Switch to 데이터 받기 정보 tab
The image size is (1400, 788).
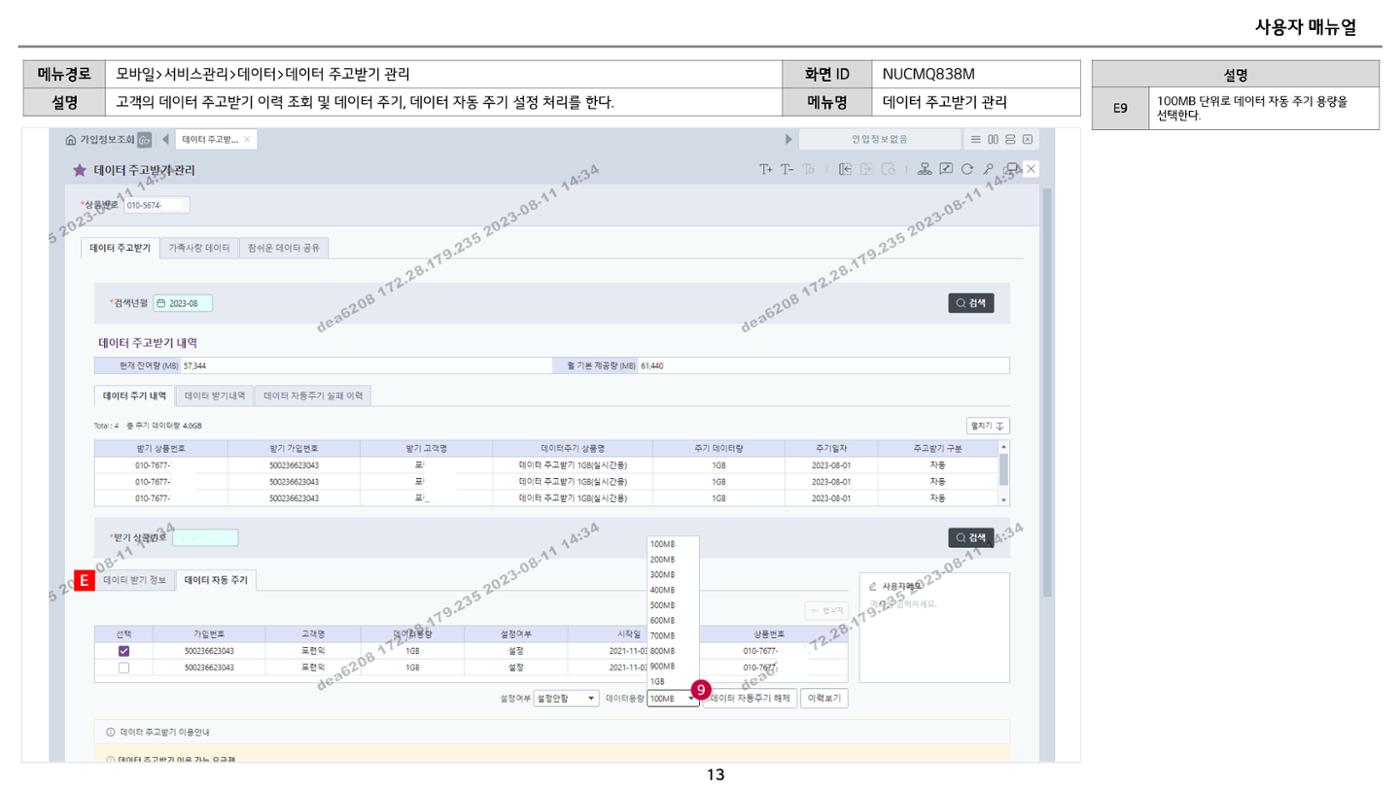click(135, 580)
